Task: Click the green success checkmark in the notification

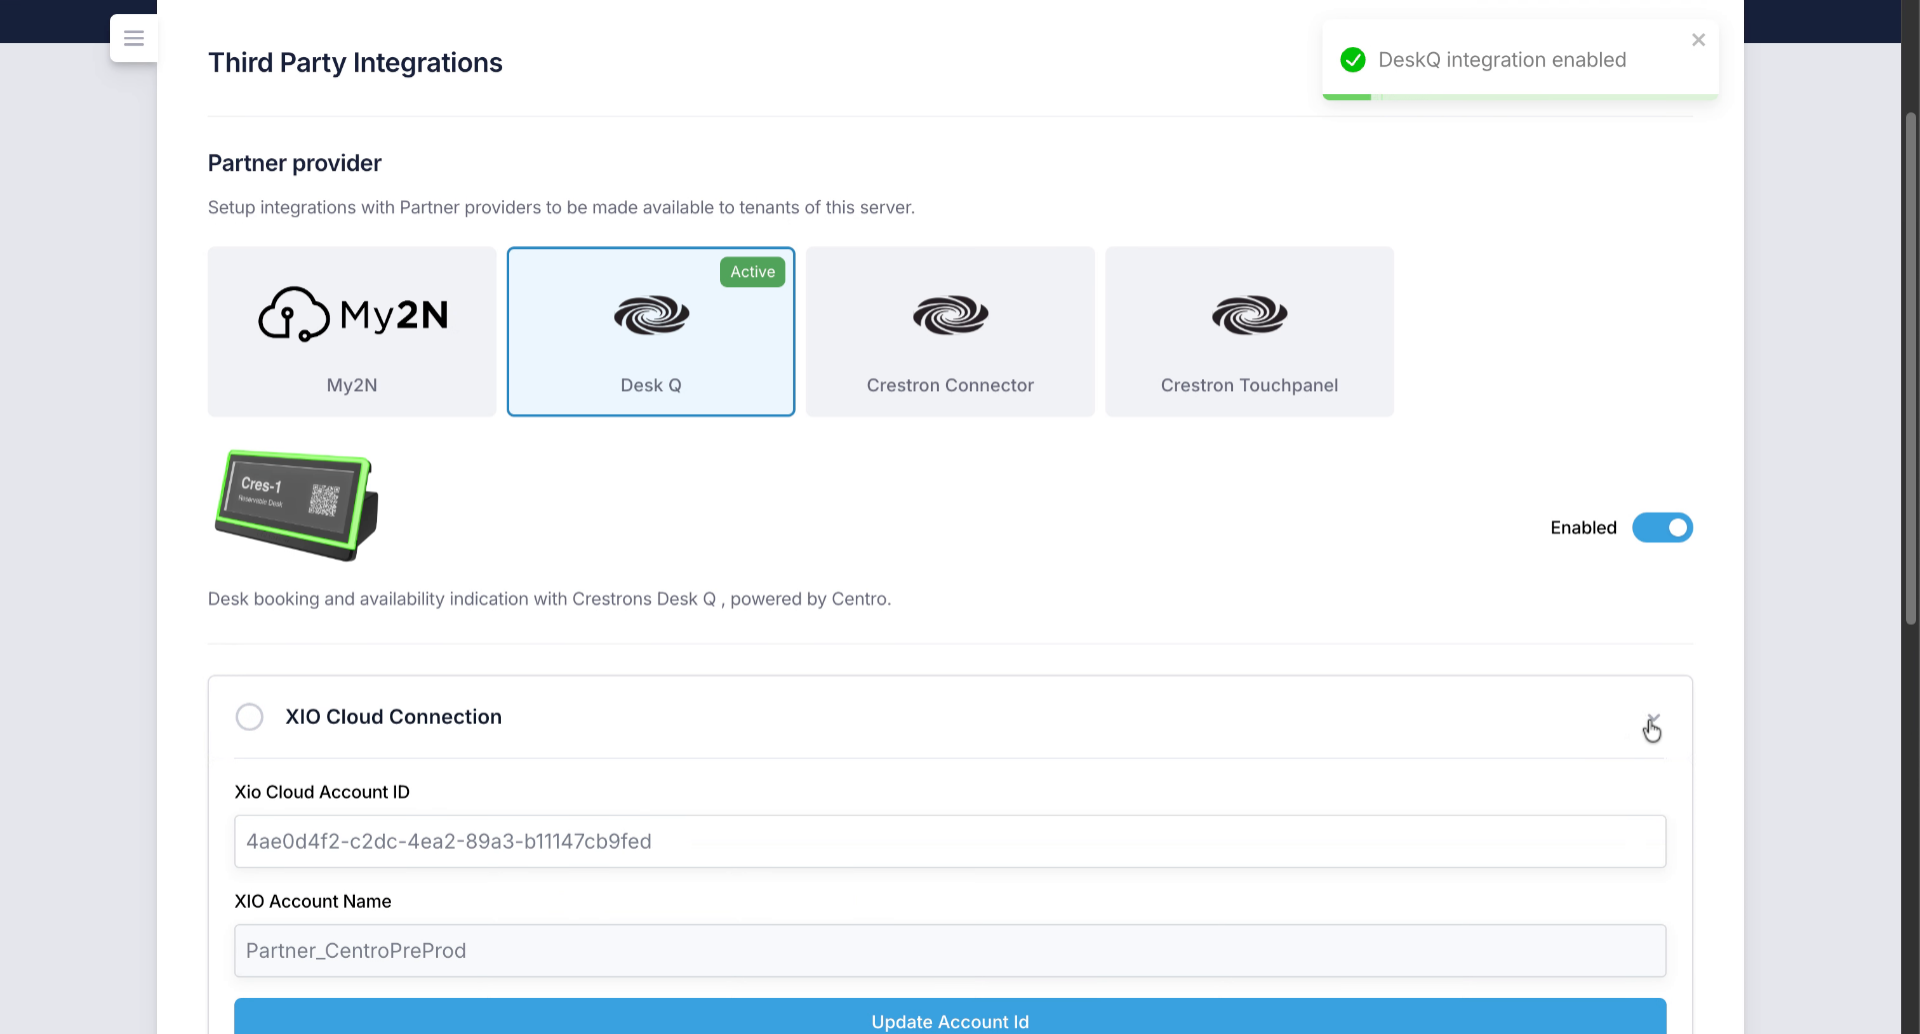Action: click(x=1352, y=59)
